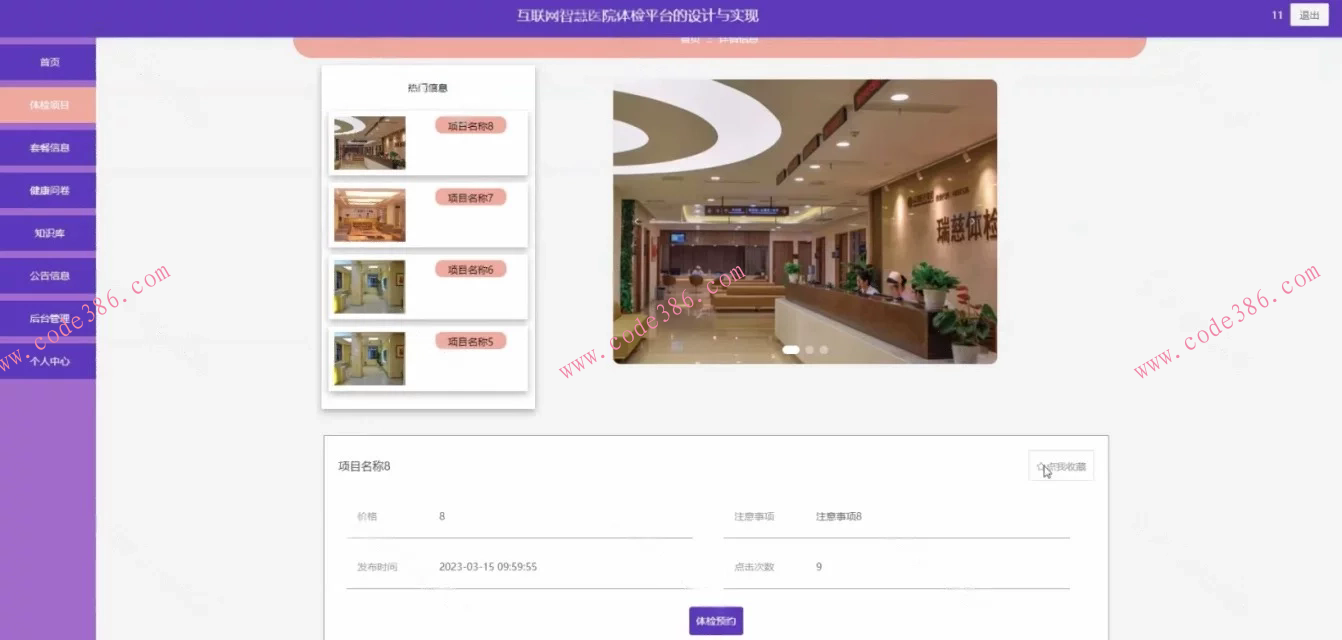The height and width of the screenshot is (640, 1342).
Task: Open 套餐信息 from the sidebar
Action: (48, 147)
